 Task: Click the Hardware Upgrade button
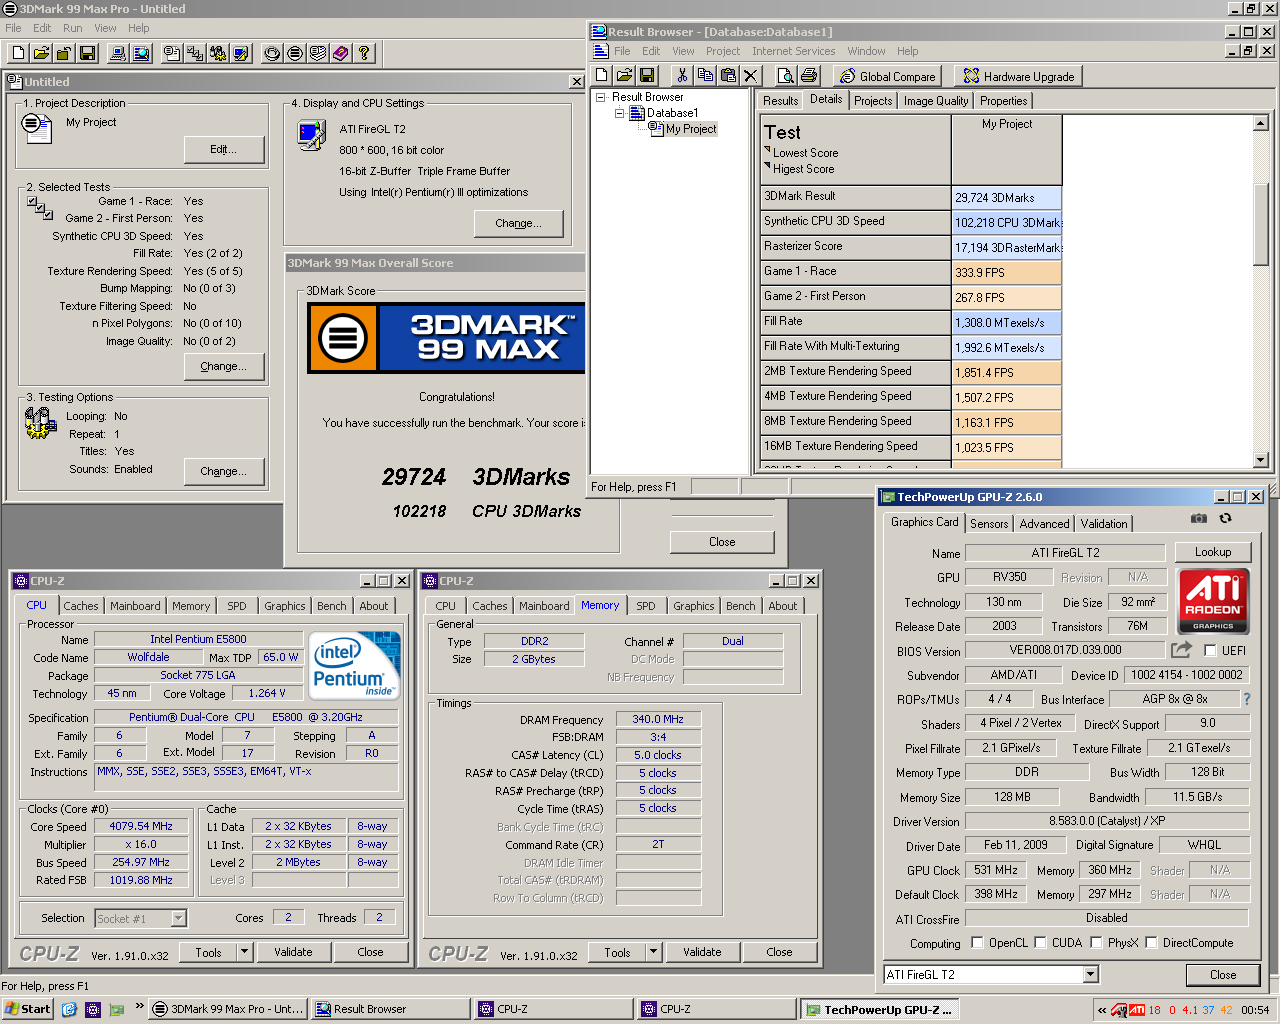(1018, 76)
